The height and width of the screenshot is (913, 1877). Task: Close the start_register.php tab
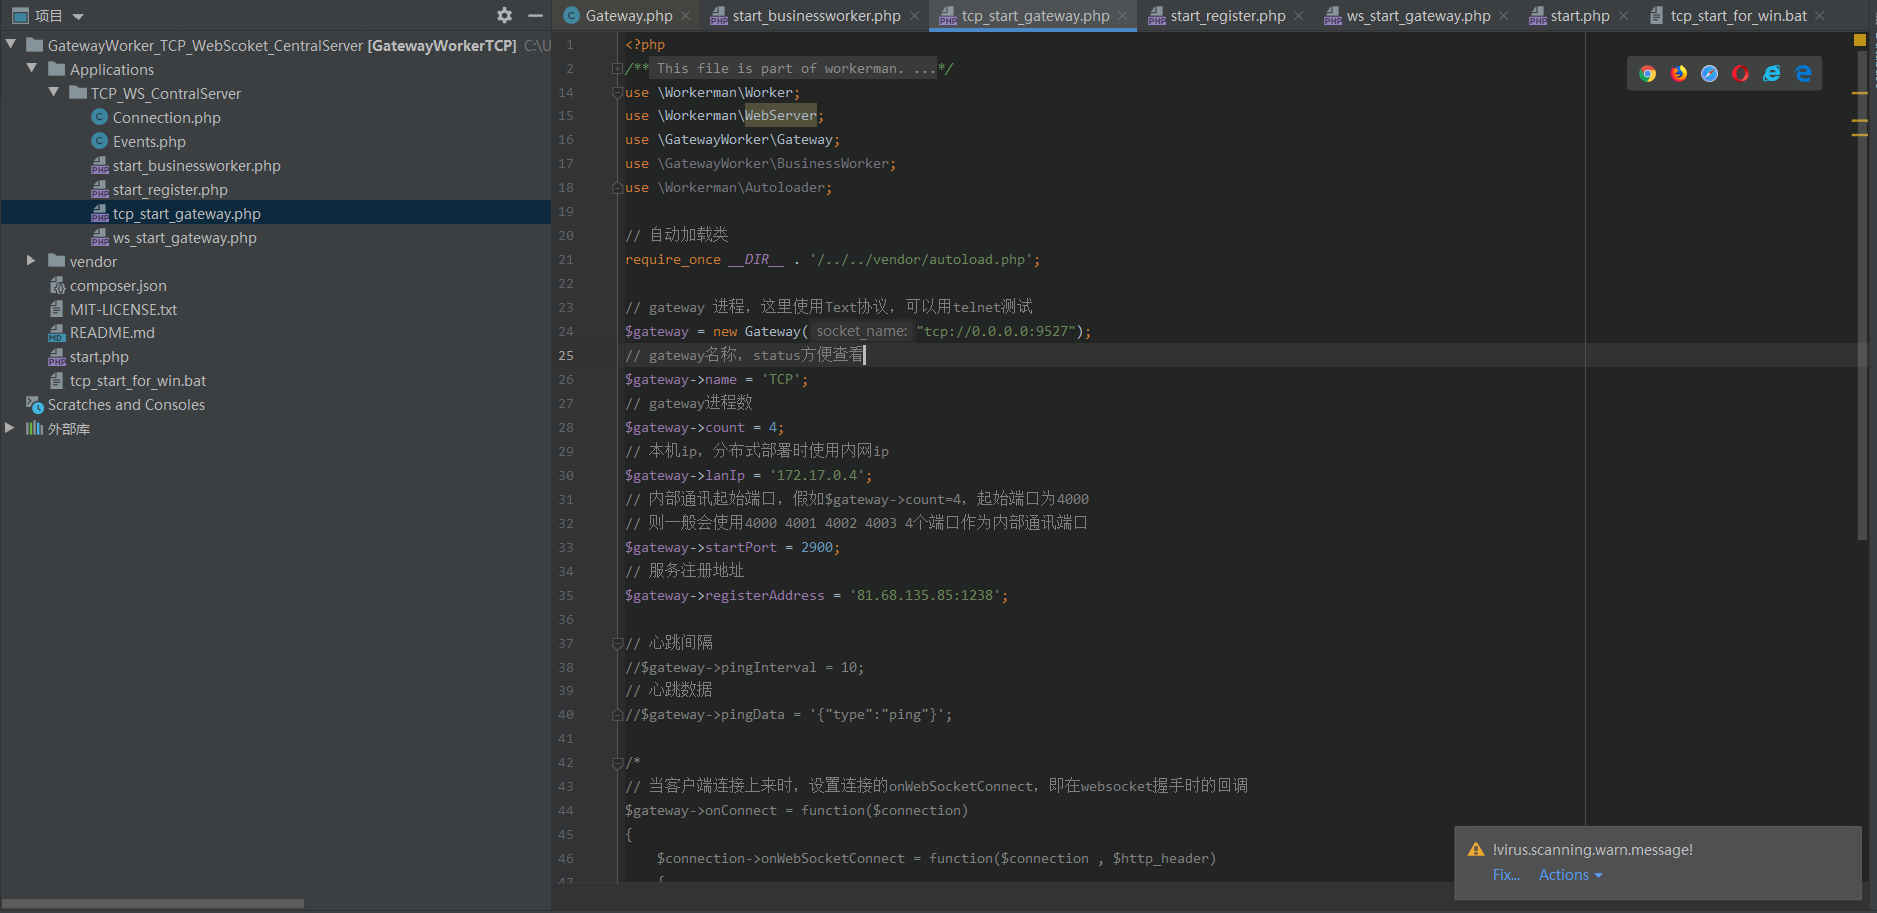pyautogui.click(x=1298, y=16)
